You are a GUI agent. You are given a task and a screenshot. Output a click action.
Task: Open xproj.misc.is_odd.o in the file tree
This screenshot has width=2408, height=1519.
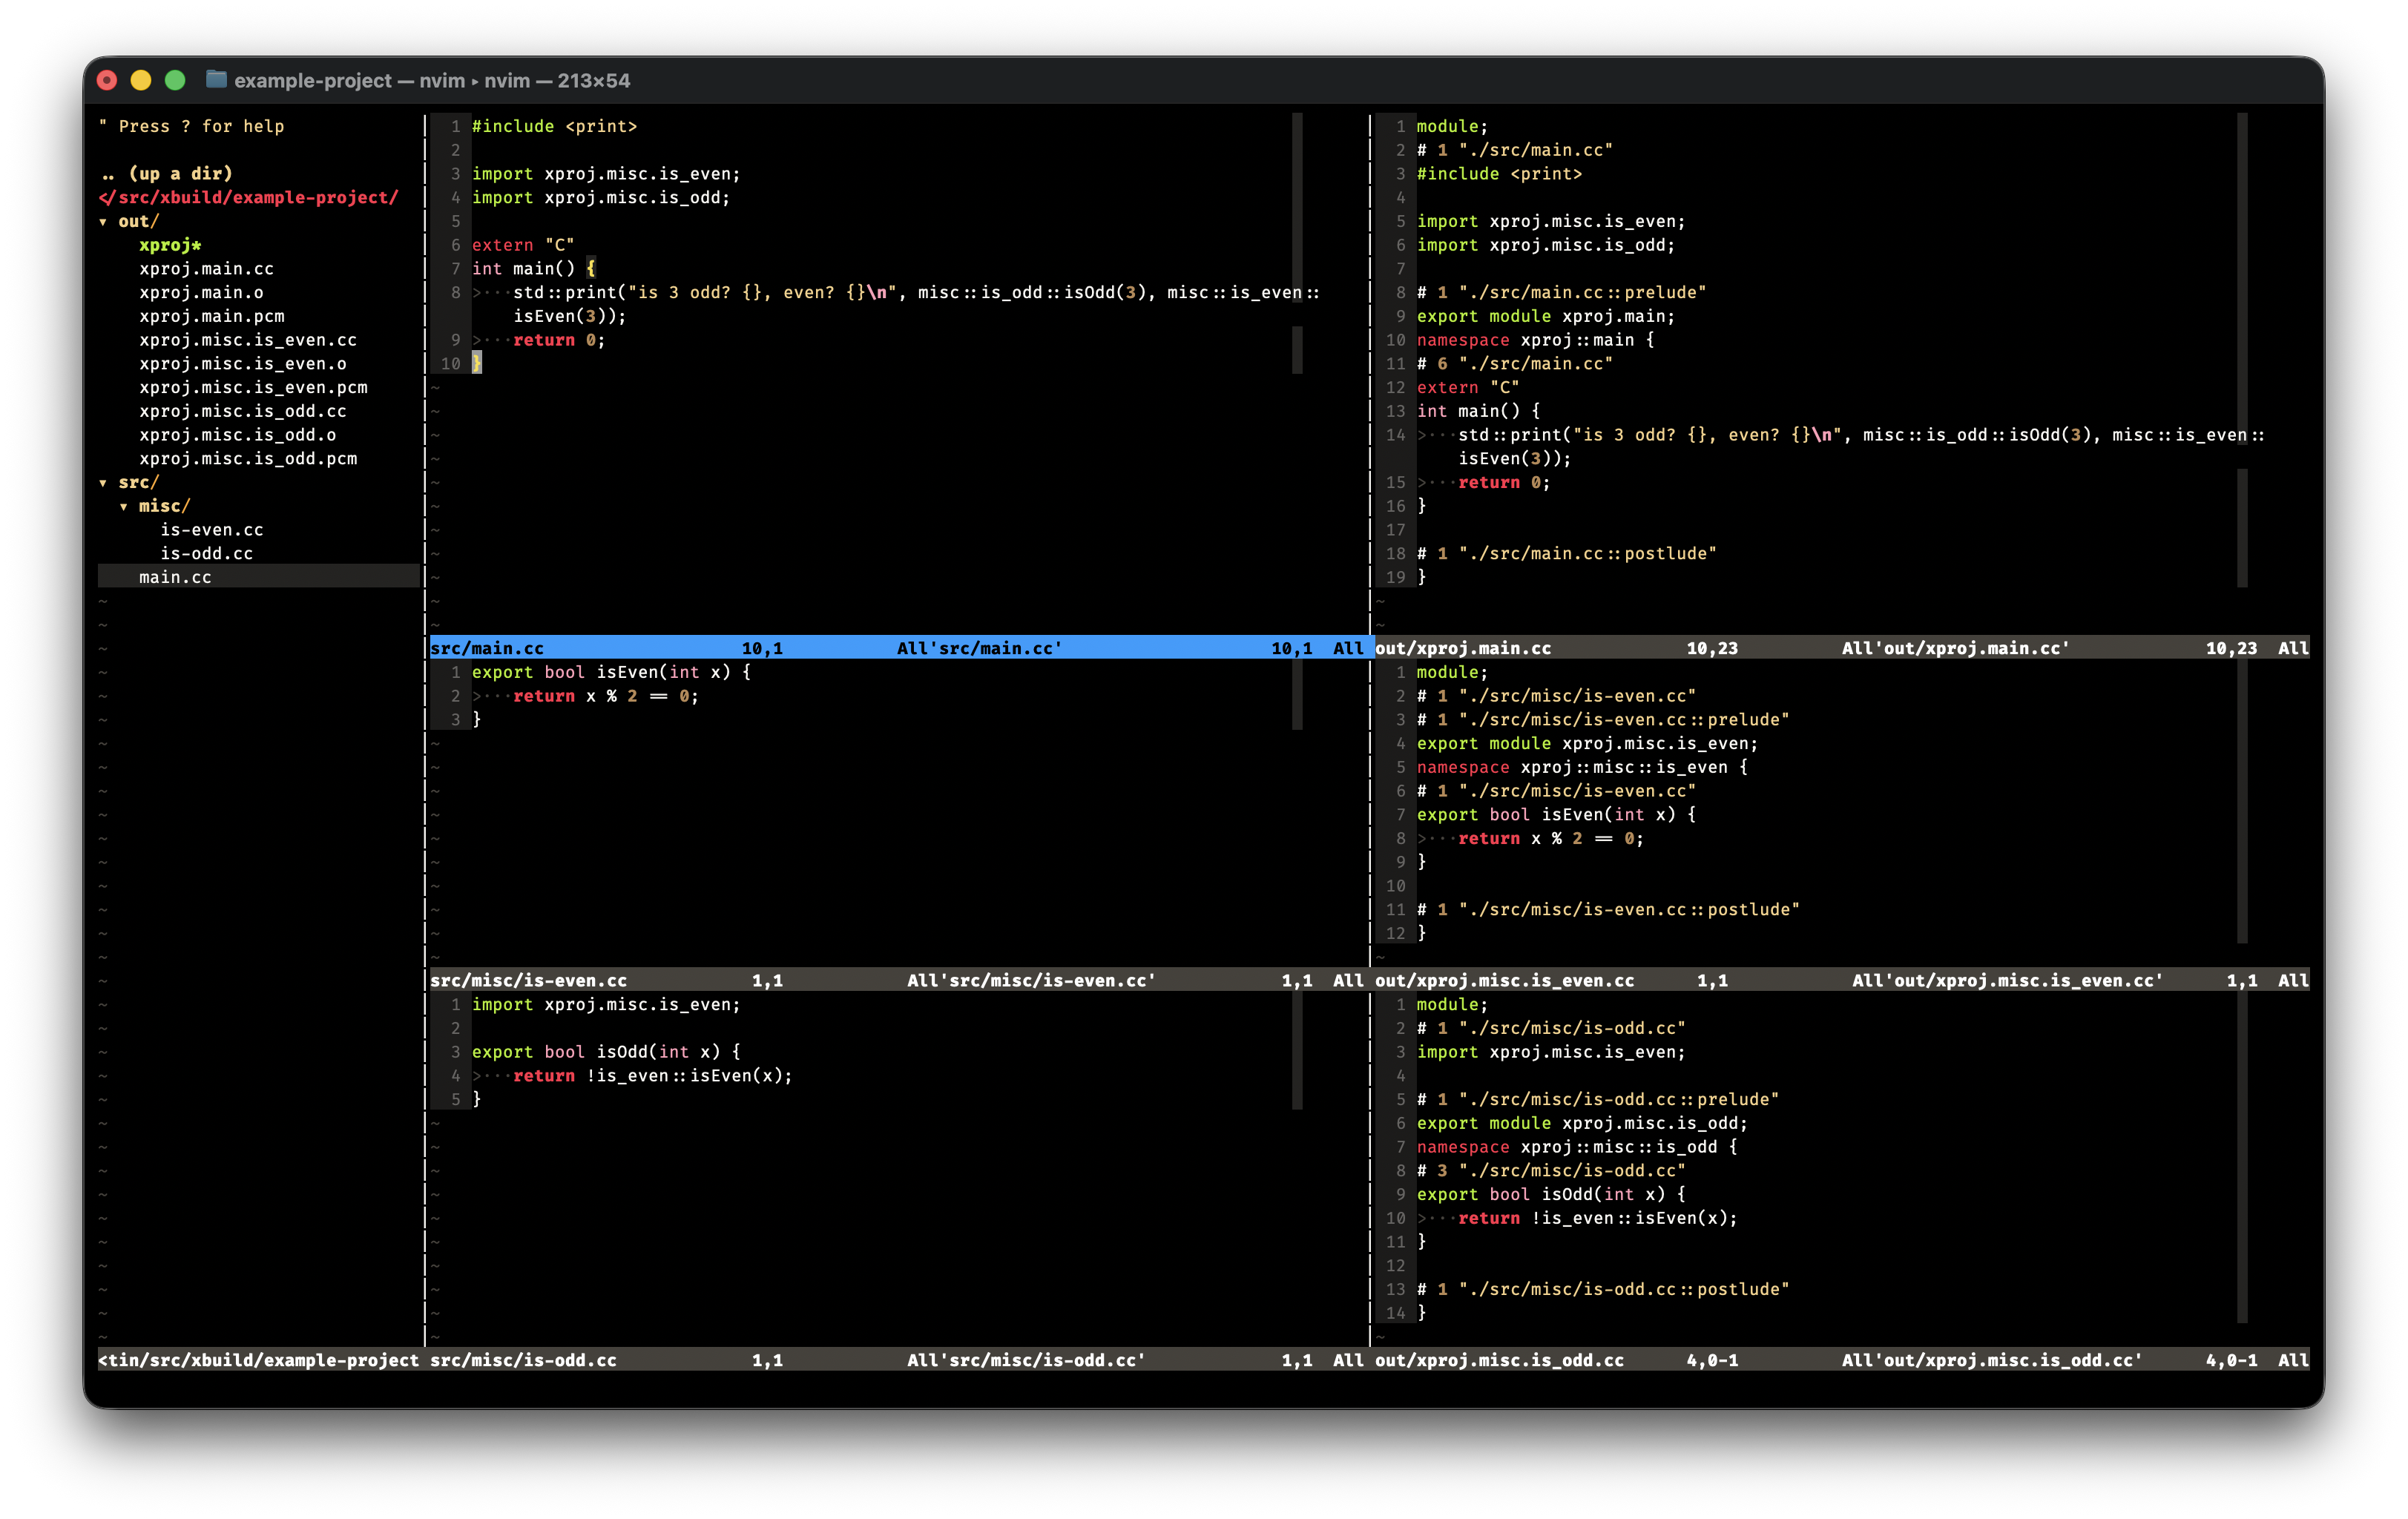238,435
